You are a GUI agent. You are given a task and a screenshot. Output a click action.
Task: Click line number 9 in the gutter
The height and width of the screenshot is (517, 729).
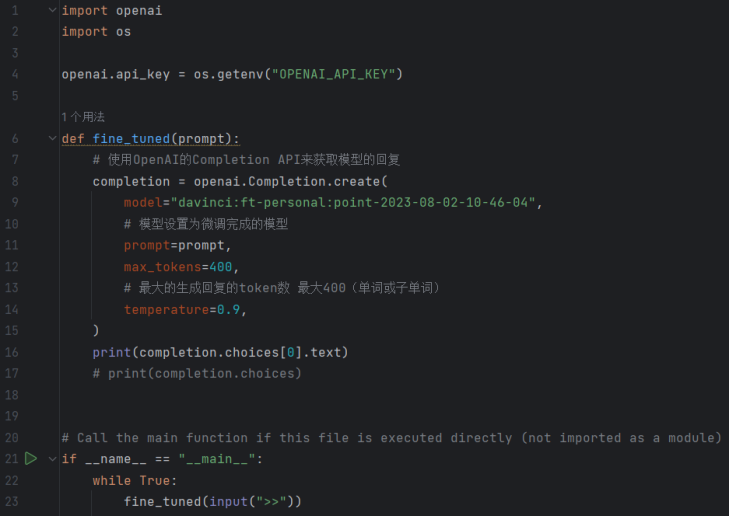[x=15, y=202]
